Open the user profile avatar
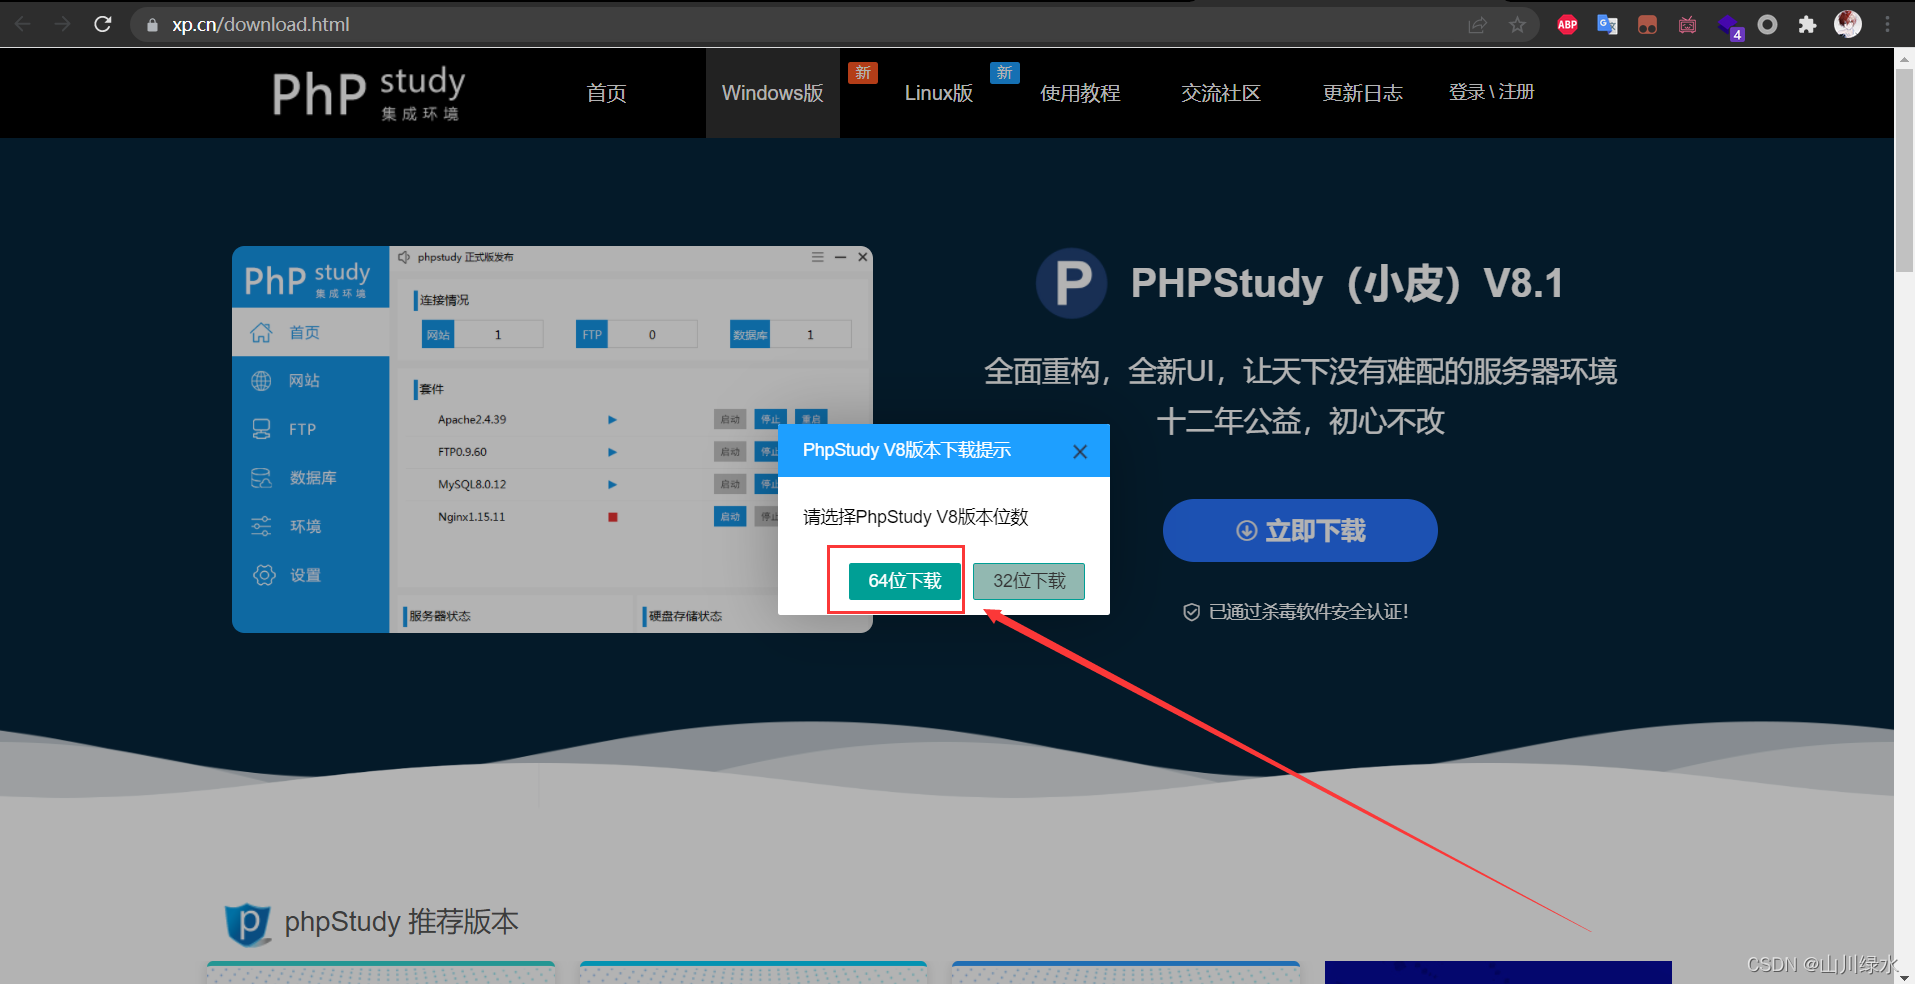 (x=1847, y=24)
